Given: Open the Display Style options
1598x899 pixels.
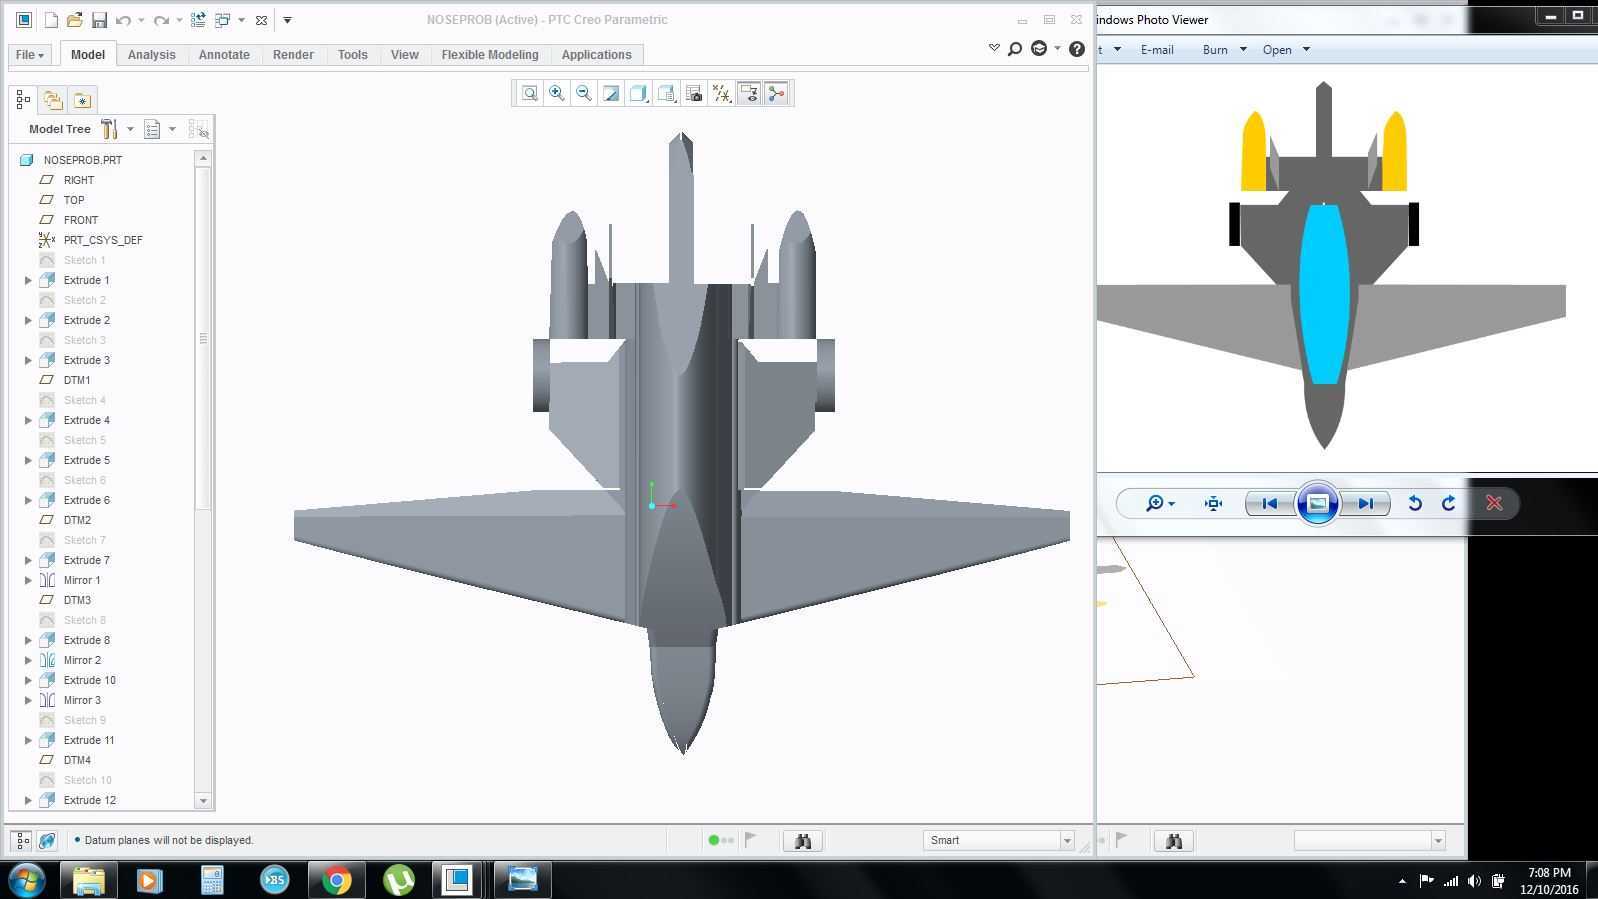Looking at the screenshot, I should pyautogui.click(x=639, y=93).
